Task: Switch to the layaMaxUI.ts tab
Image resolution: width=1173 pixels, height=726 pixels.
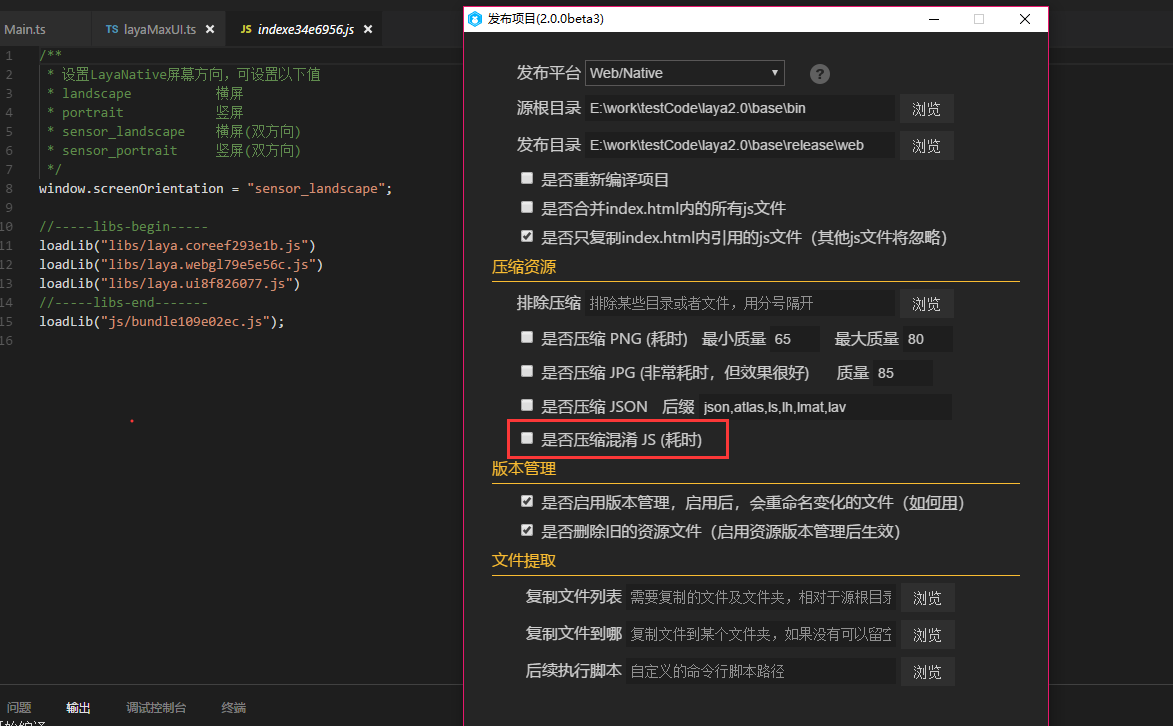Action: pyautogui.click(x=159, y=29)
